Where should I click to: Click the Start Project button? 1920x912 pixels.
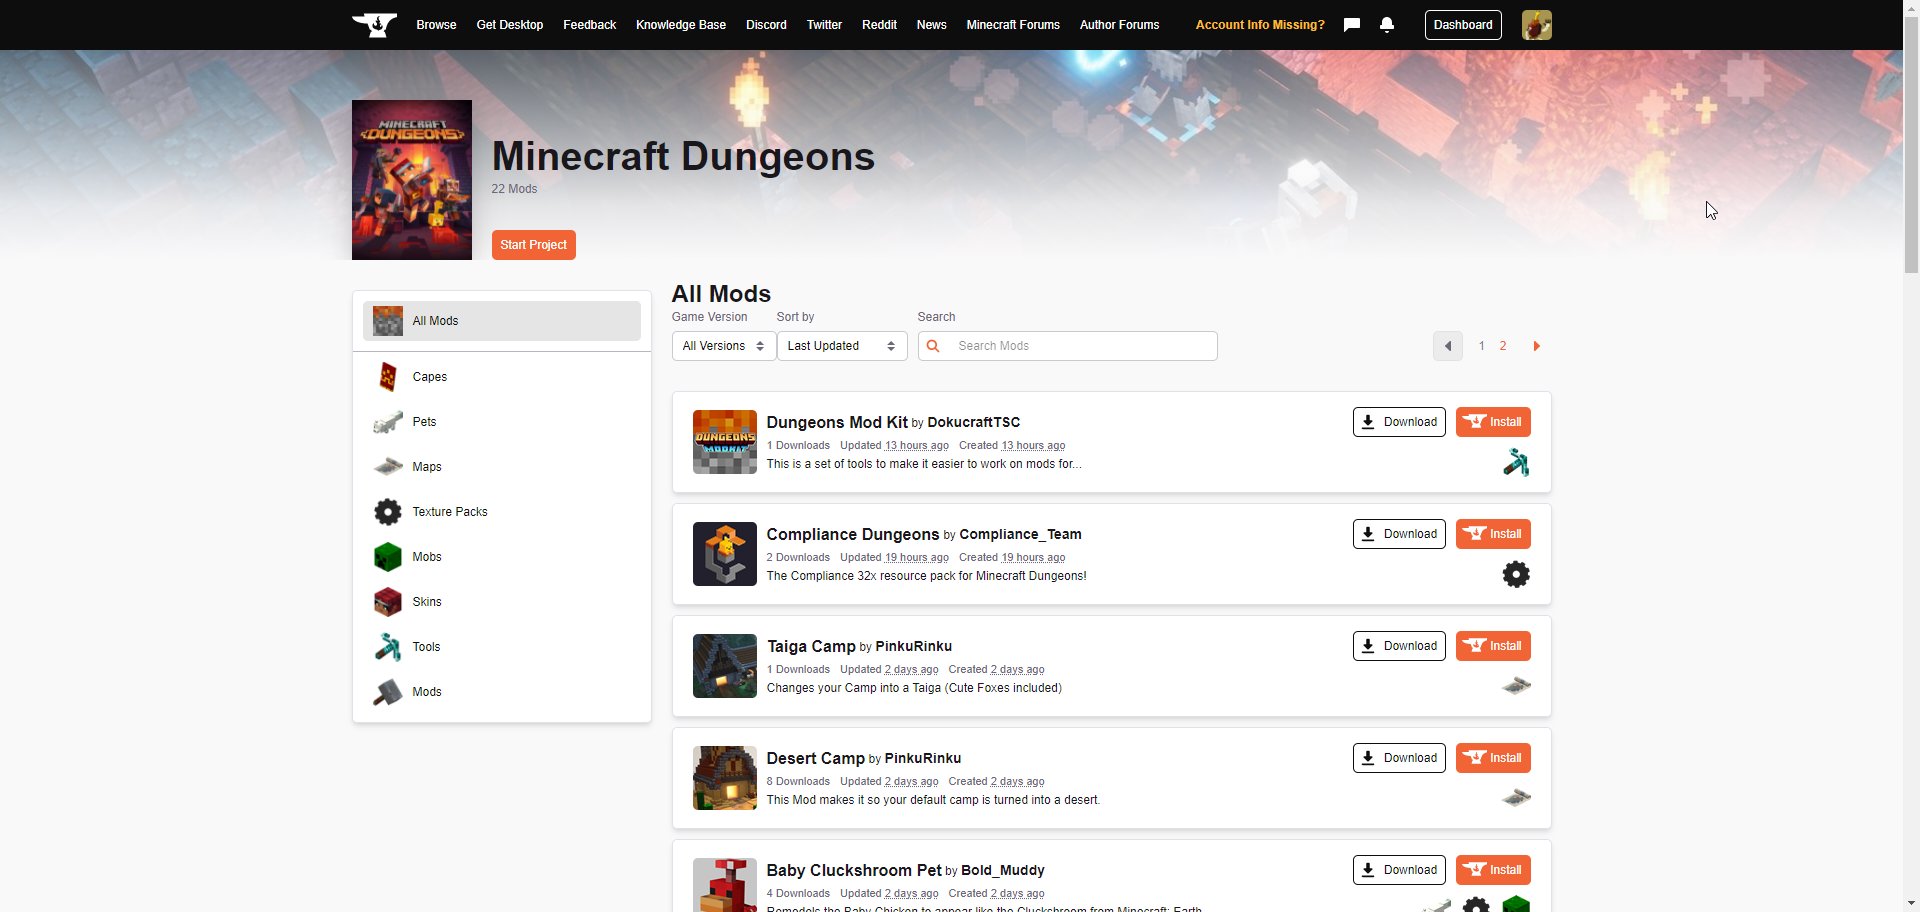[533, 245]
